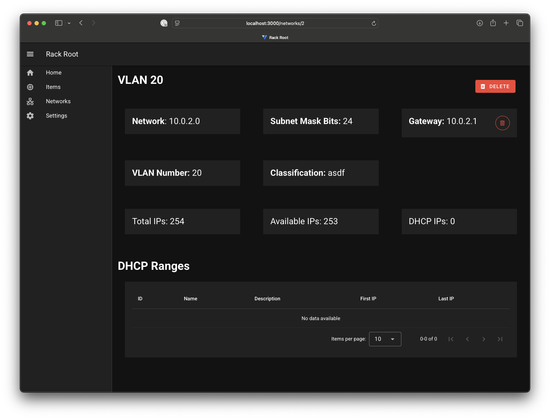Navigate to Home in sidebar
Image resolution: width=550 pixels, height=419 pixels.
click(53, 73)
